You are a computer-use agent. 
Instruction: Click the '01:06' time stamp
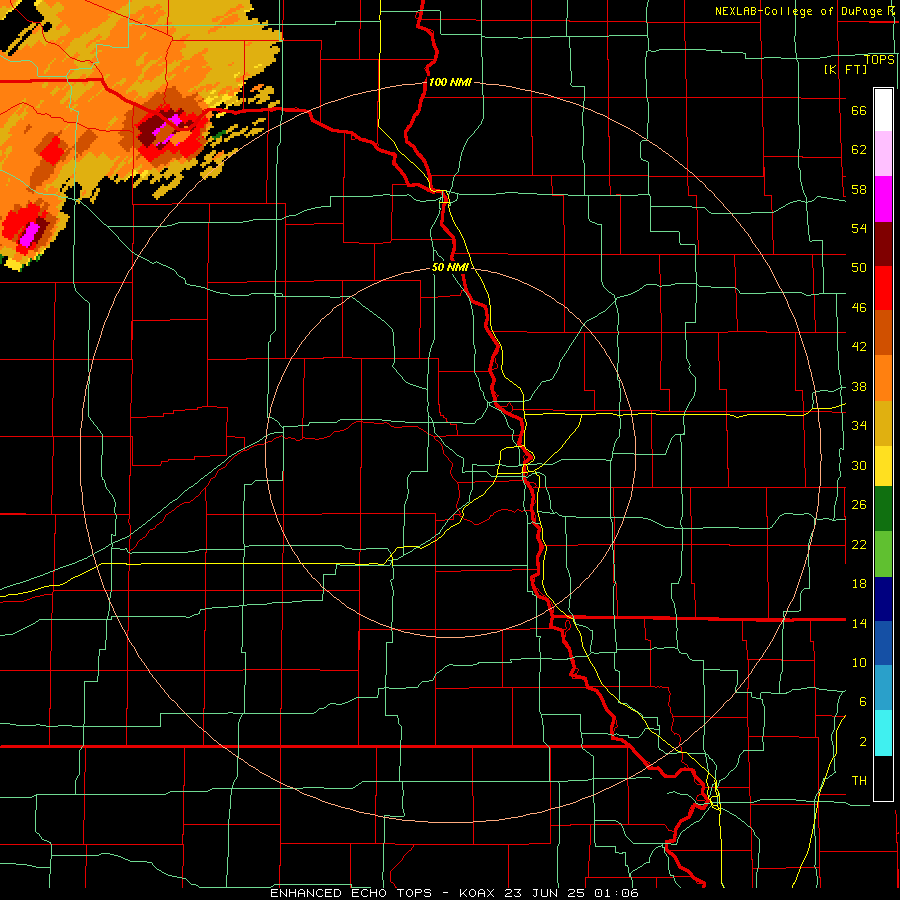616,893
